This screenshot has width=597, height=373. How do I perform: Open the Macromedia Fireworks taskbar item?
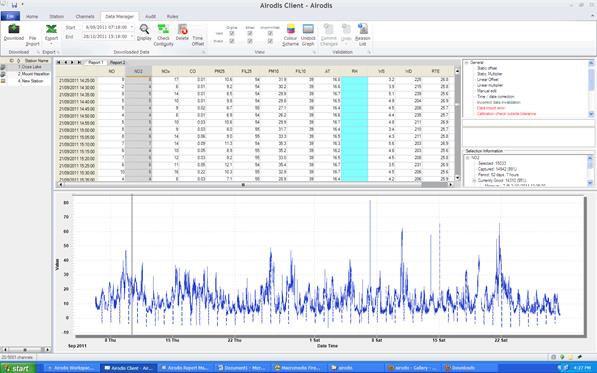click(x=299, y=368)
